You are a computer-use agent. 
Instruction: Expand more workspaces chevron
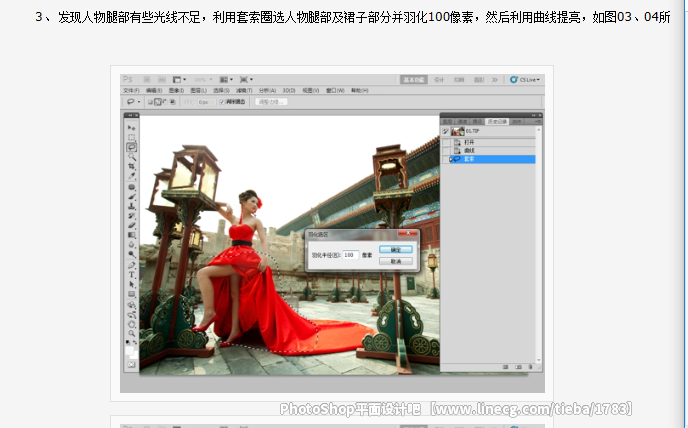pyautogui.click(x=495, y=79)
